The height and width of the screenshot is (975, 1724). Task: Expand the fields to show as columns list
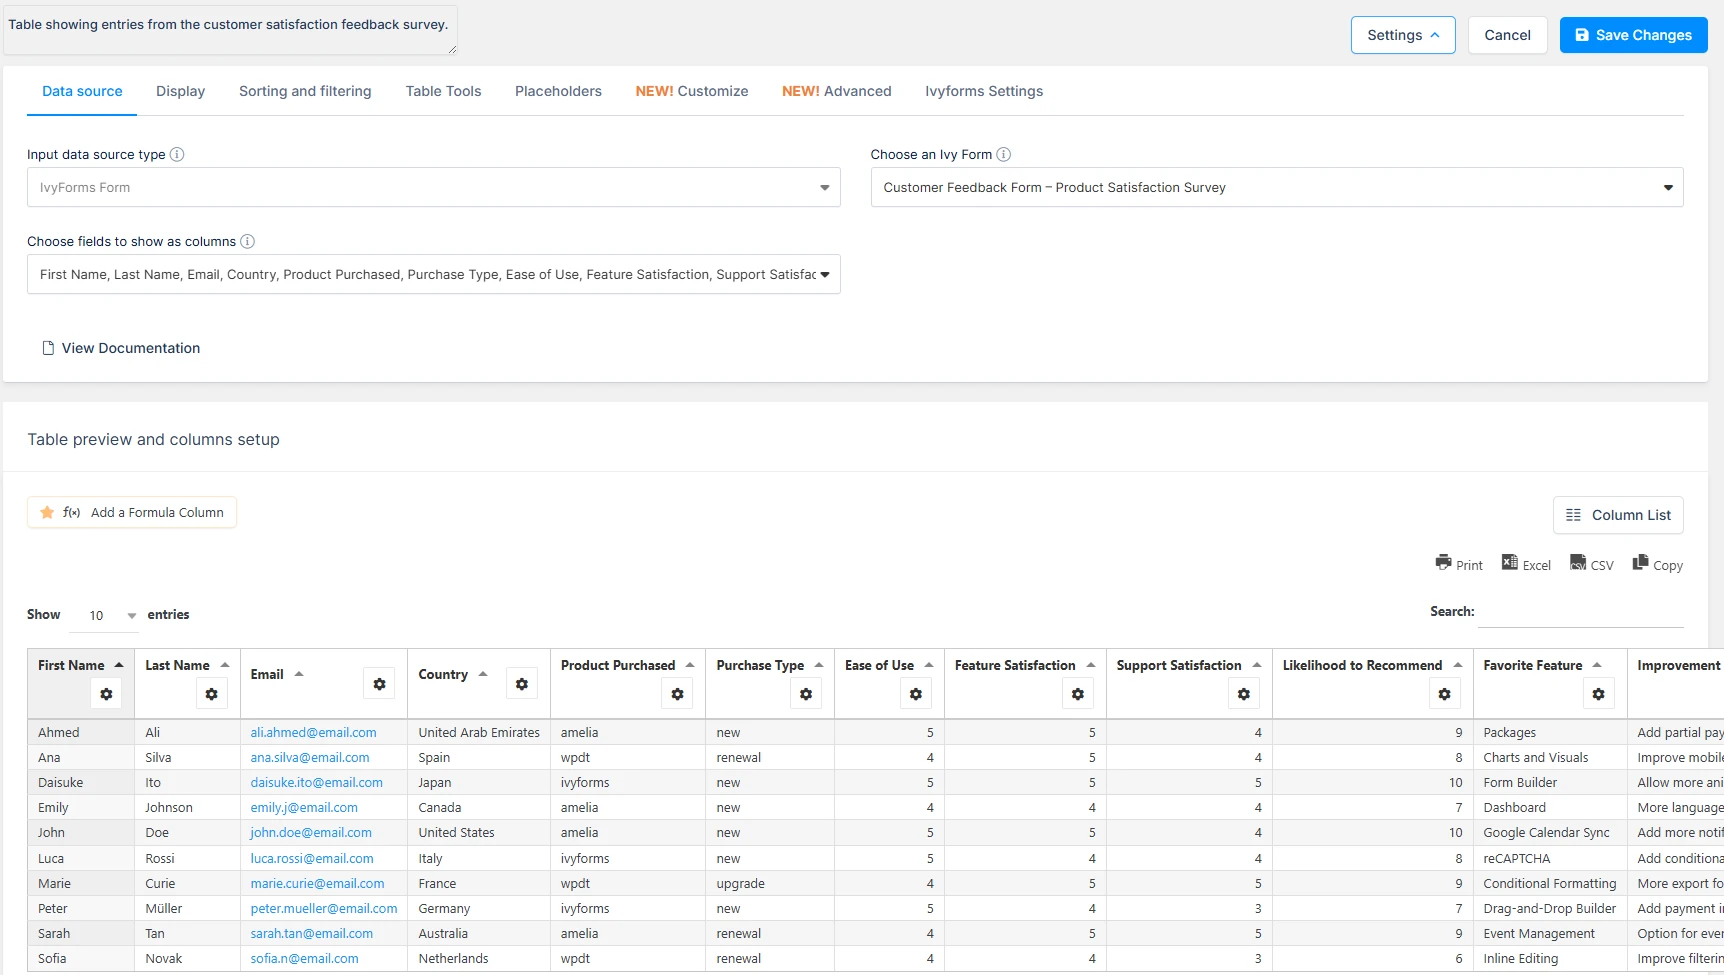click(433, 274)
